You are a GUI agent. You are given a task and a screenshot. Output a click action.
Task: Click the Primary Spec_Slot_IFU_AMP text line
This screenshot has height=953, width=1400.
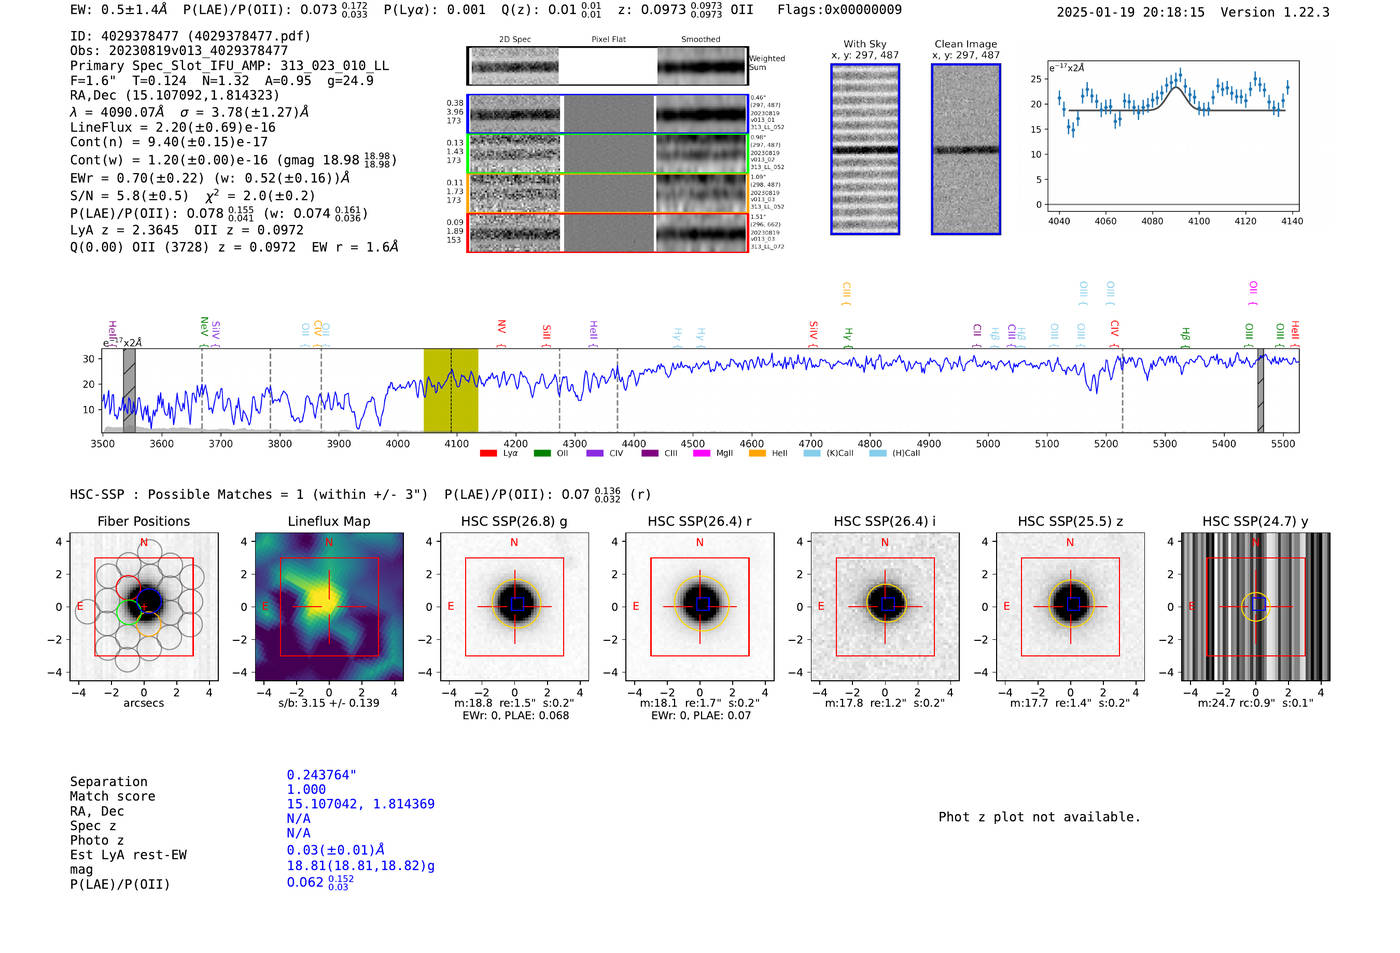click(229, 66)
